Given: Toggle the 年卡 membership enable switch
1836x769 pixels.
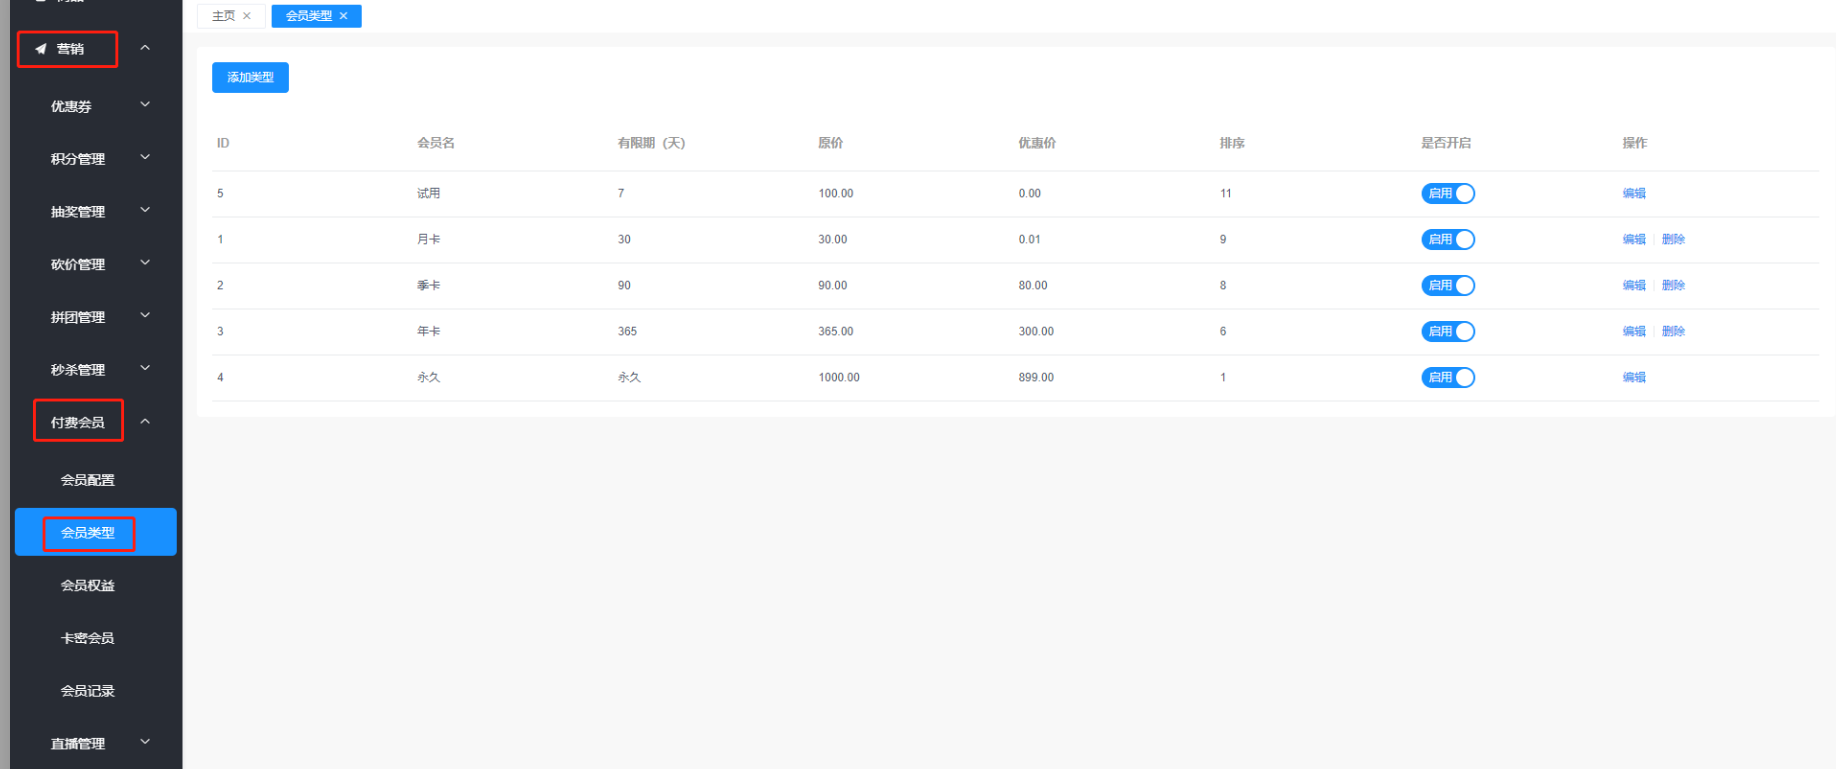Looking at the screenshot, I should (x=1447, y=332).
